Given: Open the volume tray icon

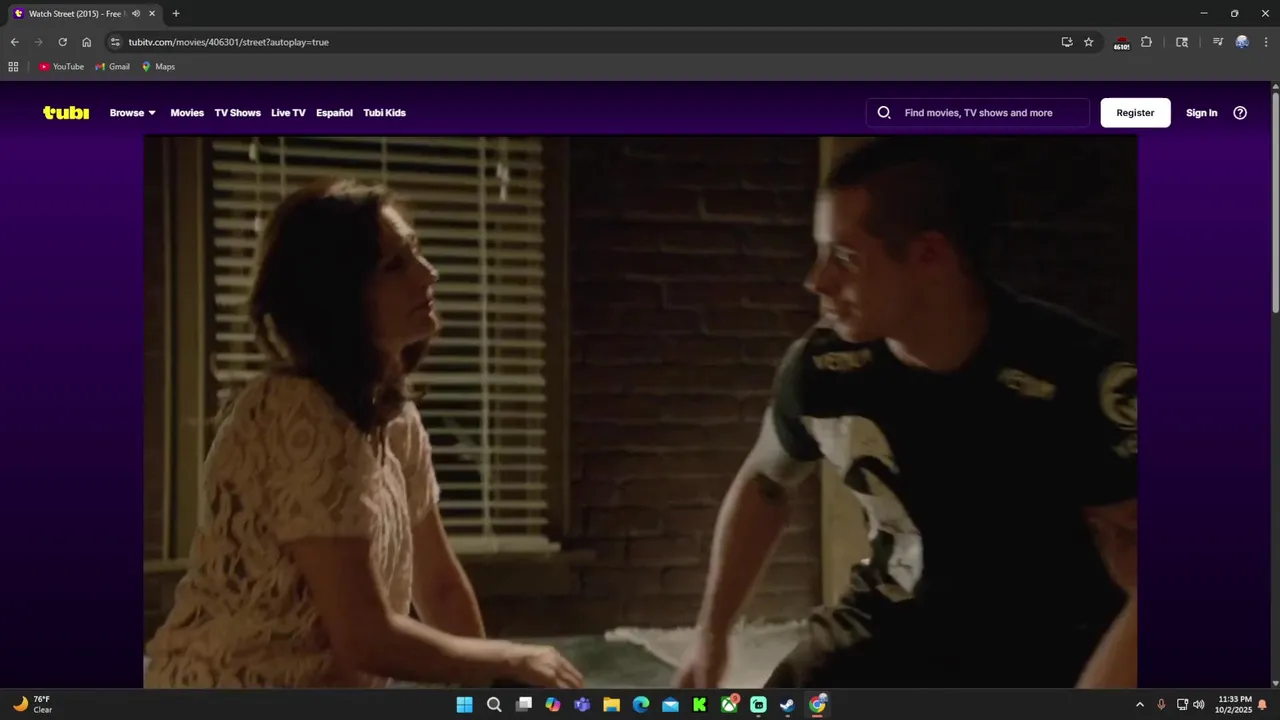Looking at the screenshot, I should click(x=1198, y=705).
